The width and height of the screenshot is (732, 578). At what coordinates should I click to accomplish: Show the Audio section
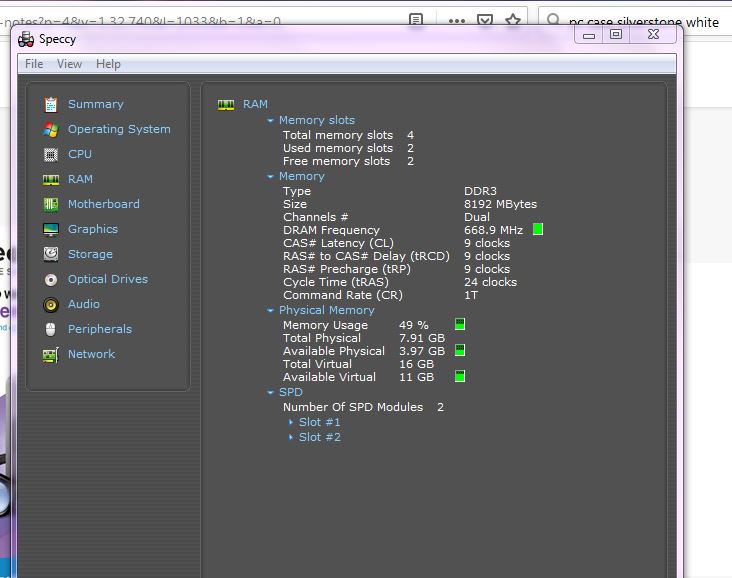point(84,304)
